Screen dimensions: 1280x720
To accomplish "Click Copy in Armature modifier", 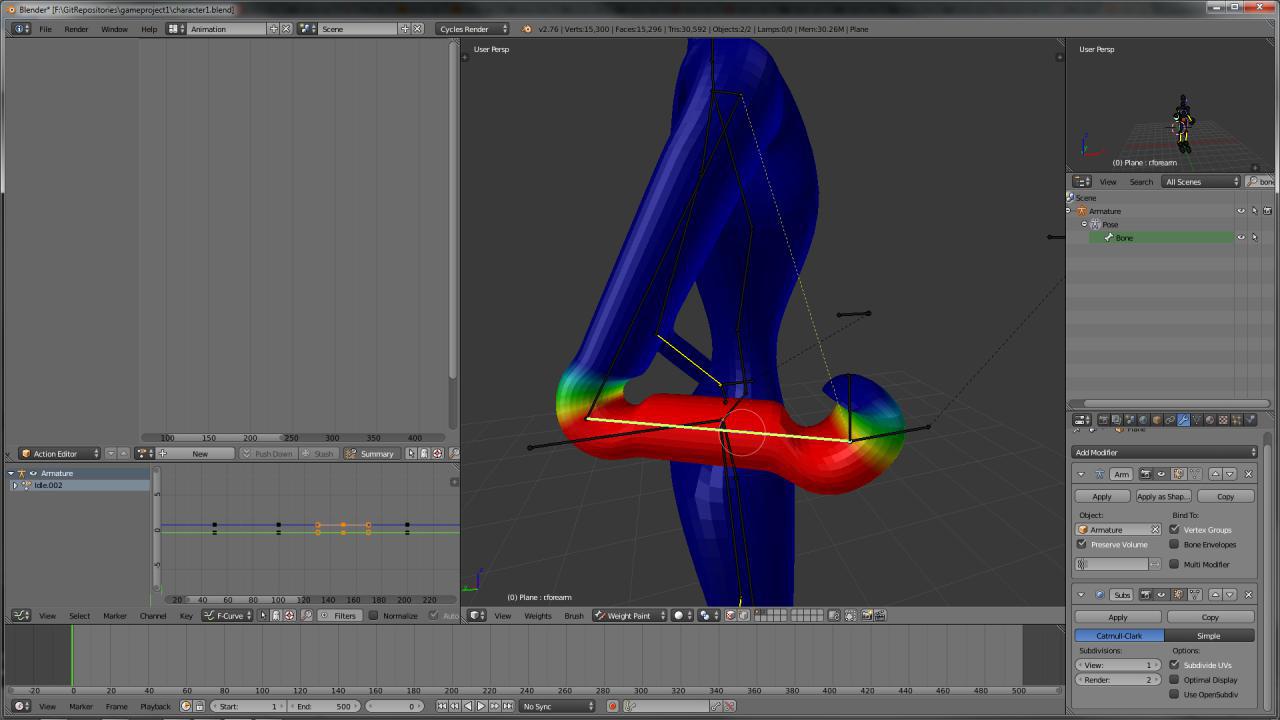I will point(1225,496).
